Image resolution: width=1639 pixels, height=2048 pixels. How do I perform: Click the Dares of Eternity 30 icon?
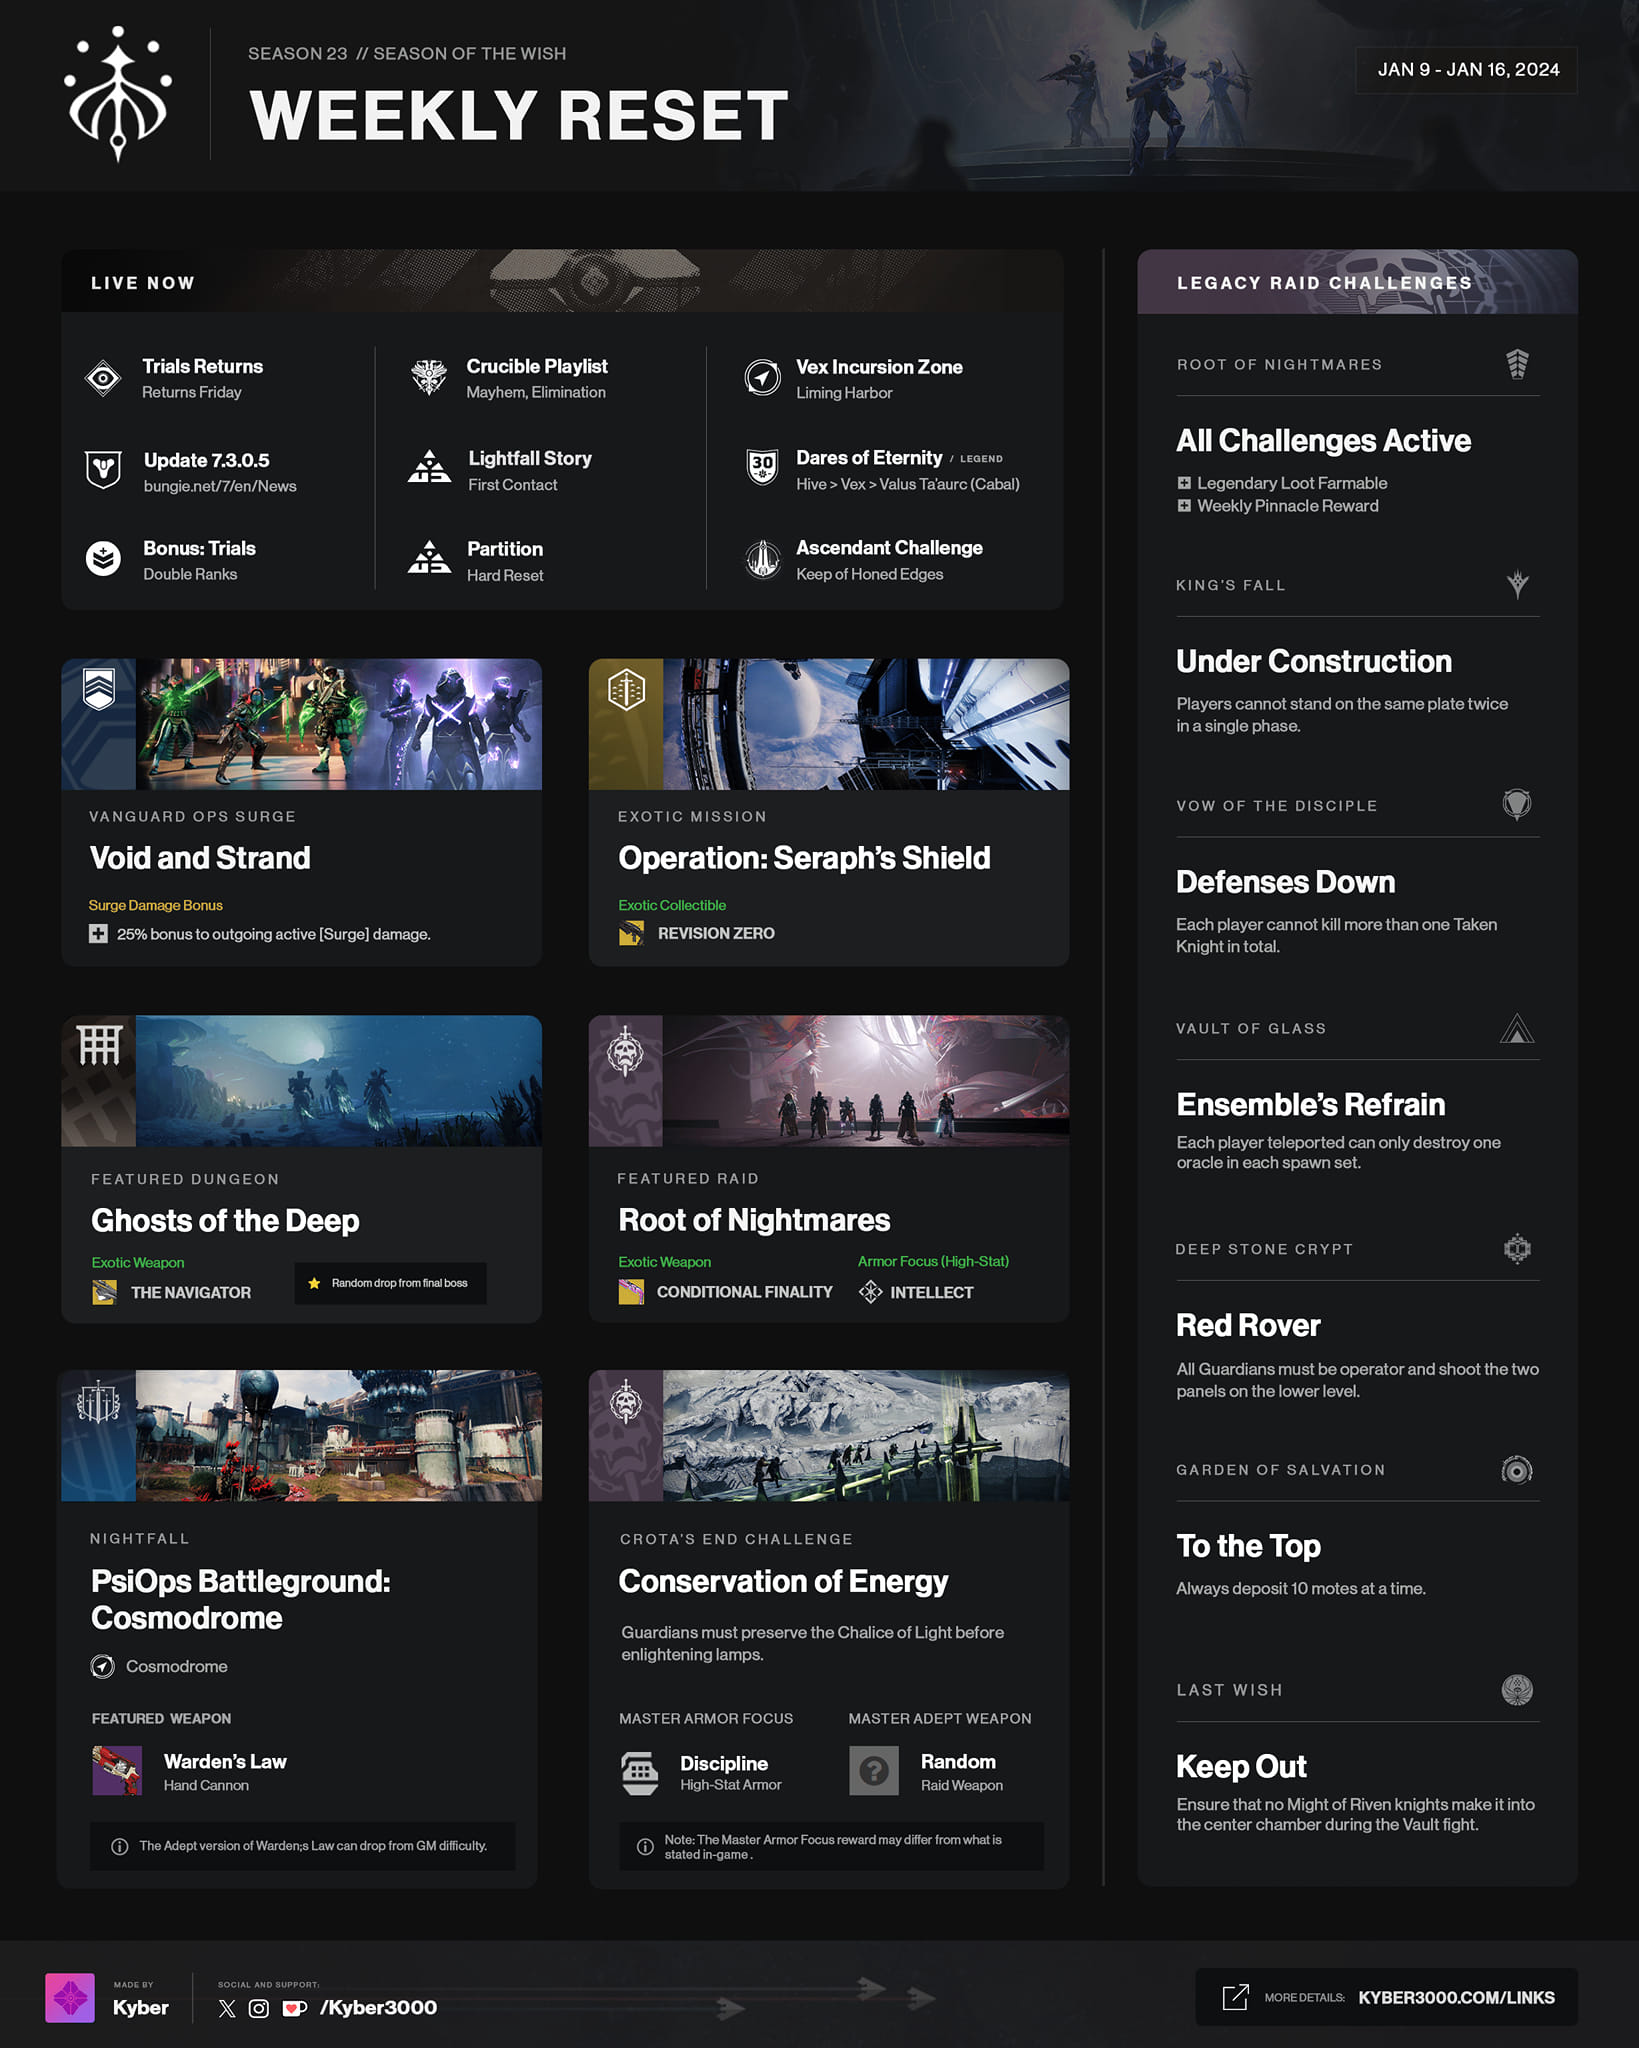pos(762,467)
